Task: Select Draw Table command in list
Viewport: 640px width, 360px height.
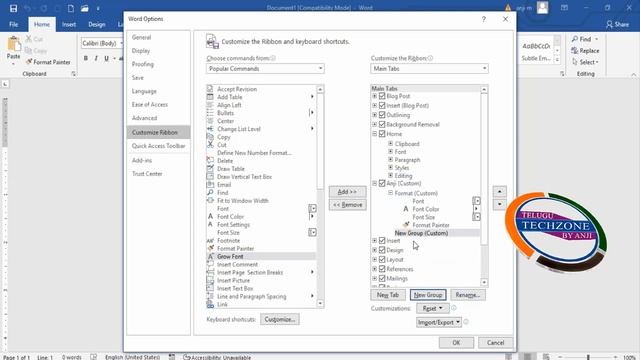Action: point(261,169)
